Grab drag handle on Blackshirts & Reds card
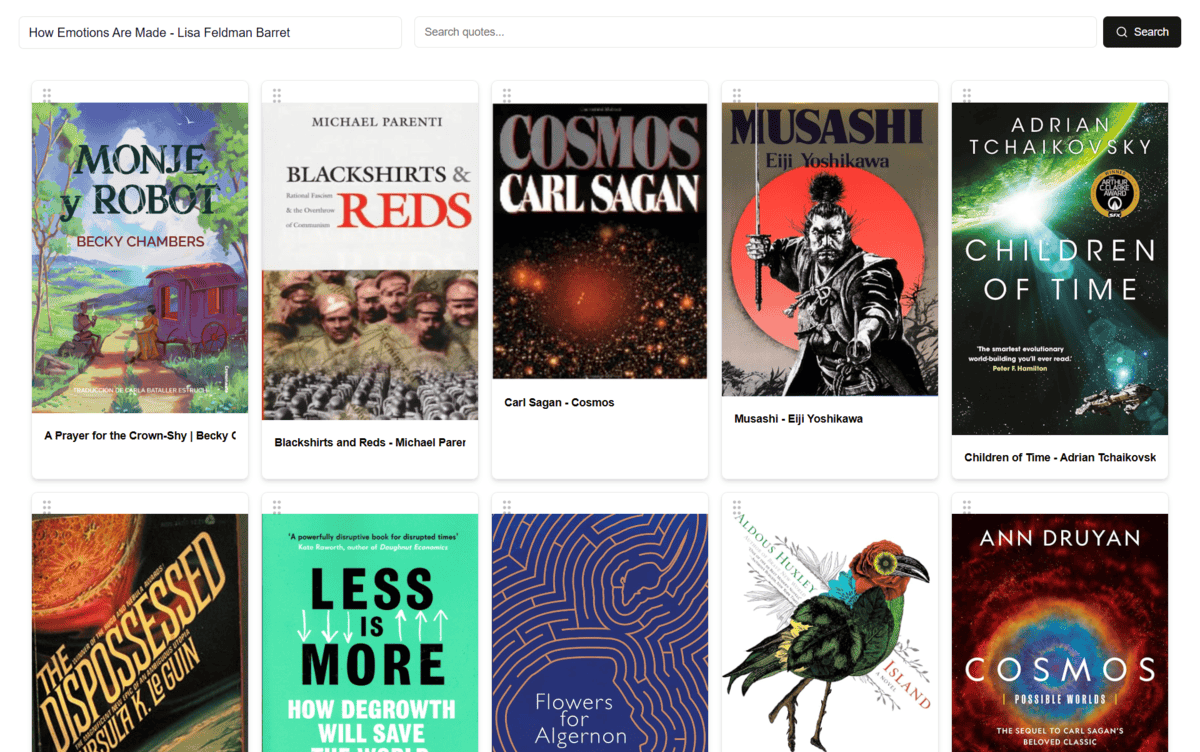The height and width of the screenshot is (752, 1200). click(277, 95)
